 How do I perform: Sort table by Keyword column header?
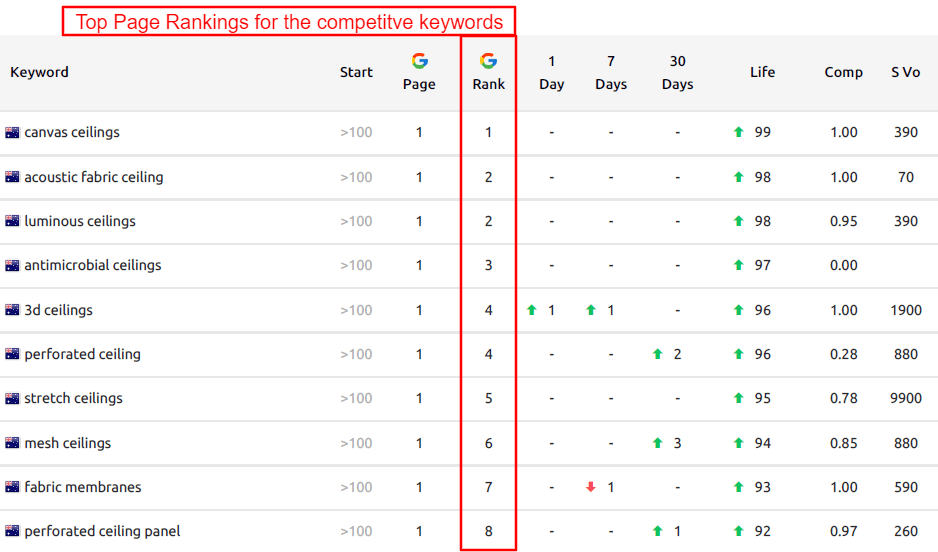tap(40, 72)
